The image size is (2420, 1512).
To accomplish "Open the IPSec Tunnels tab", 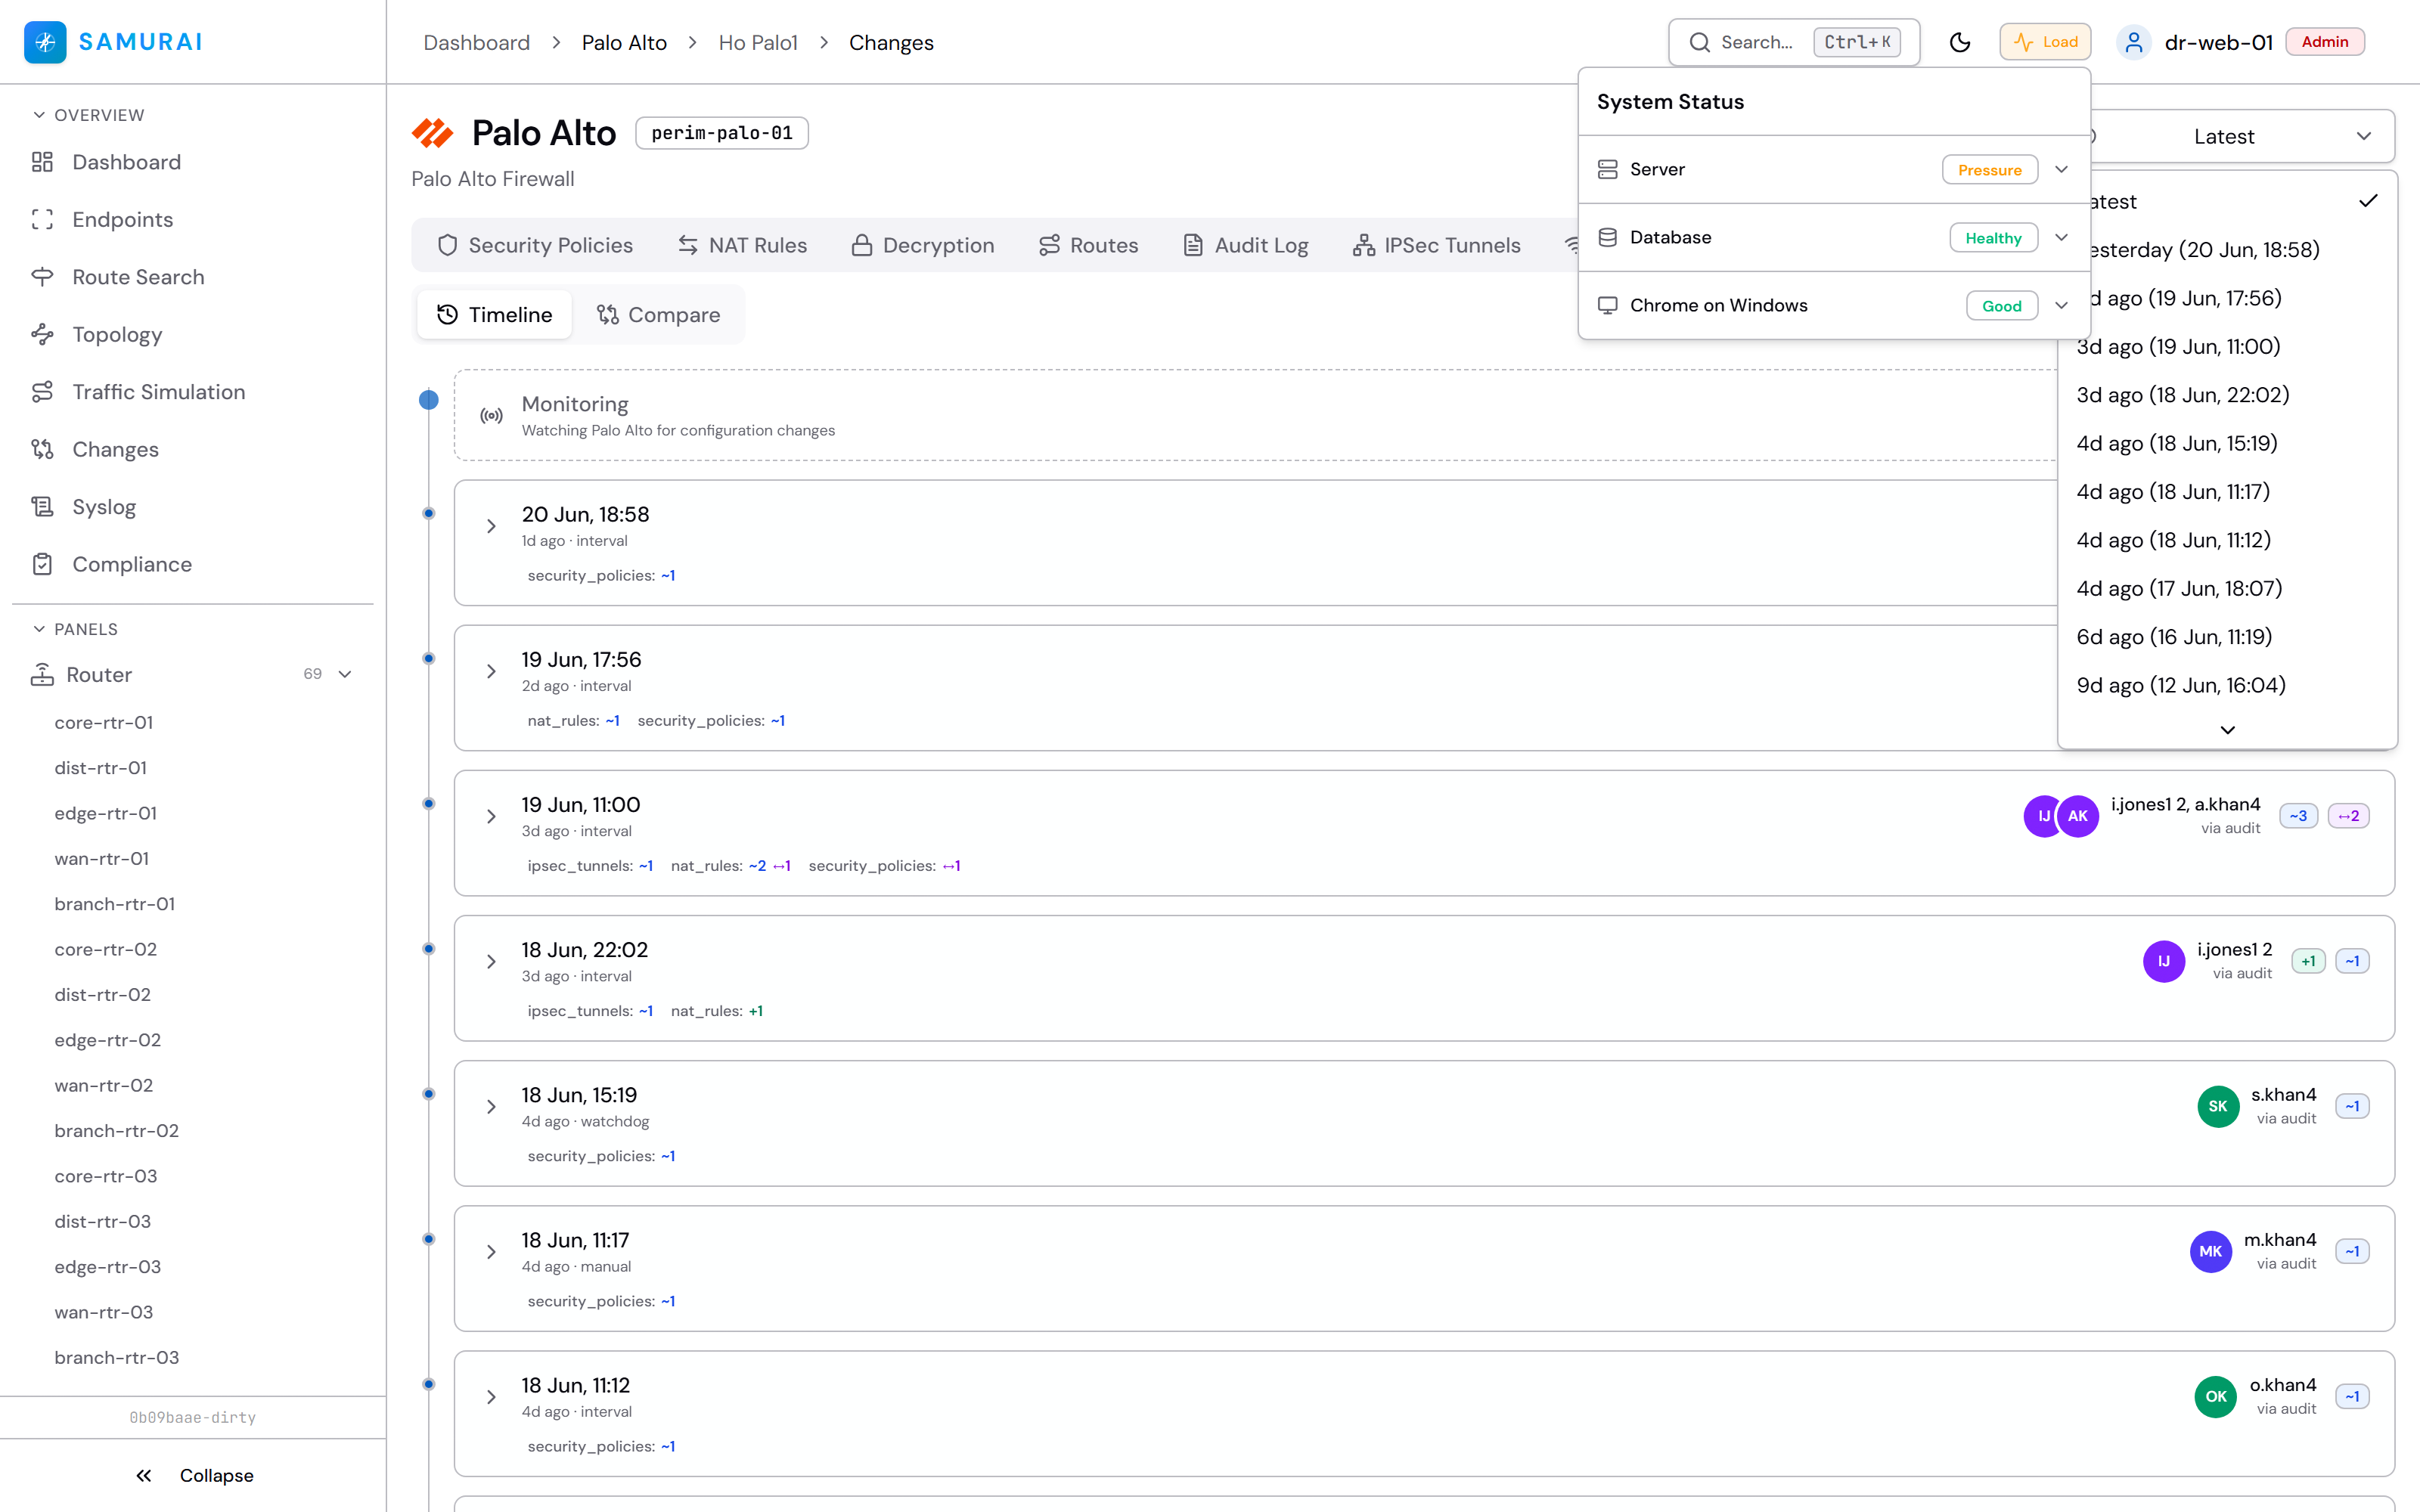I will pos(1436,246).
